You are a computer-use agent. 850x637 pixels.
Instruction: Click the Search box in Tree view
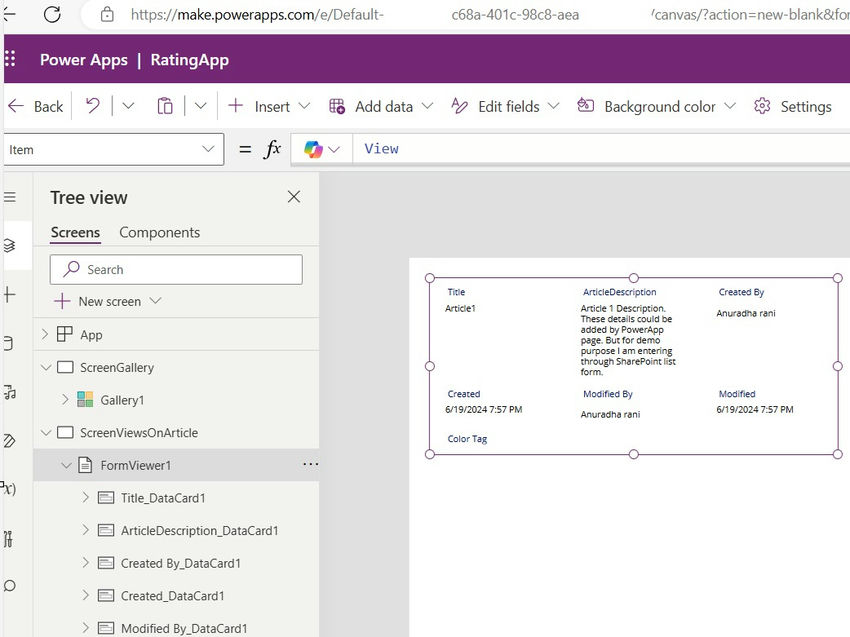pos(175,269)
